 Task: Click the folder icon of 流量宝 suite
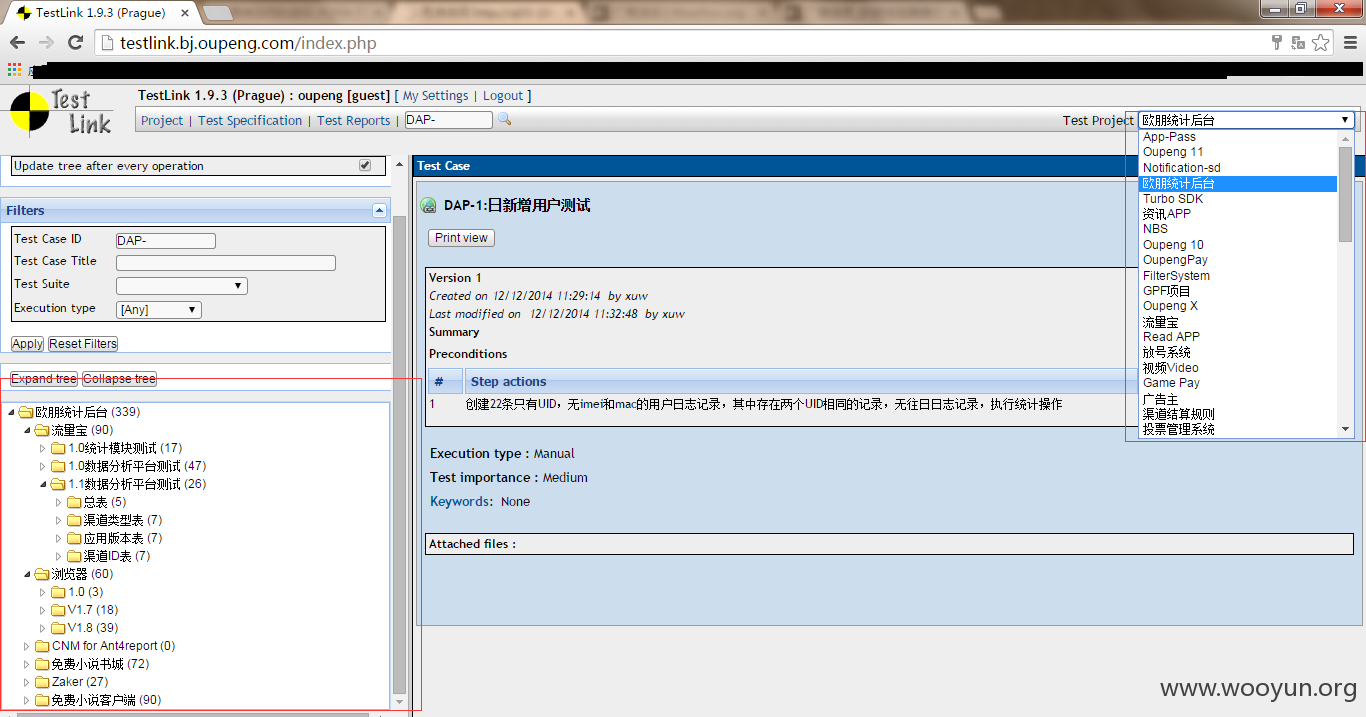[x=42, y=430]
